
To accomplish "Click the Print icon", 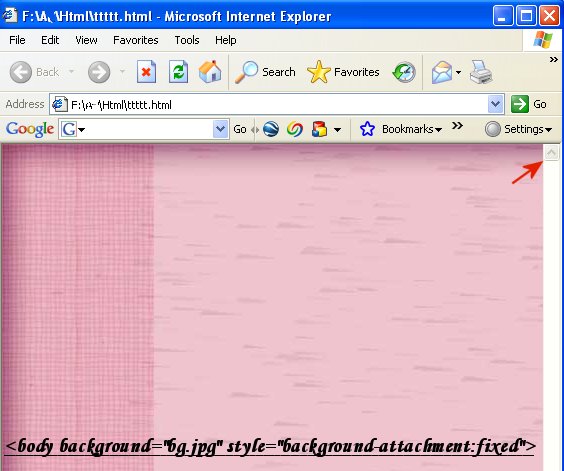I will pos(481,72).
